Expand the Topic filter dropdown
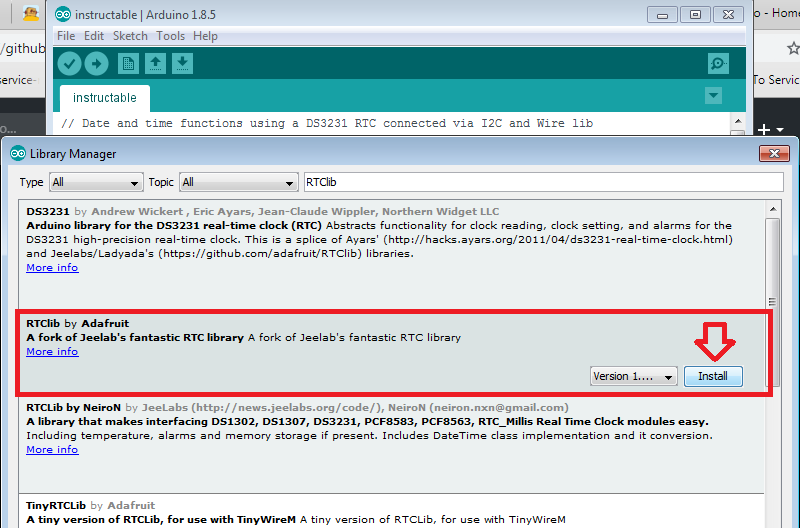Viewport: 800px width, 528px height. coord(238,182)
